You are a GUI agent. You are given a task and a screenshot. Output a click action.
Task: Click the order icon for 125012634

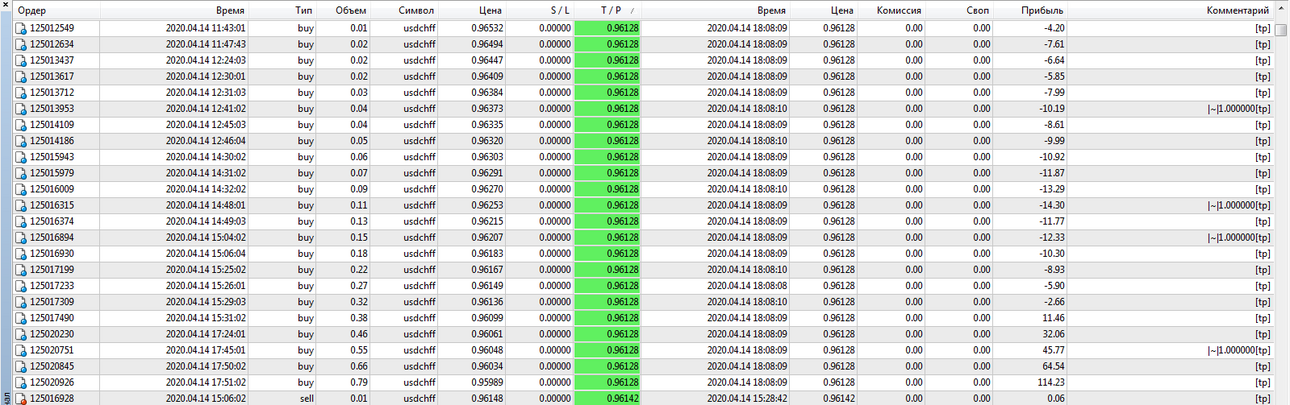(21, 44)
